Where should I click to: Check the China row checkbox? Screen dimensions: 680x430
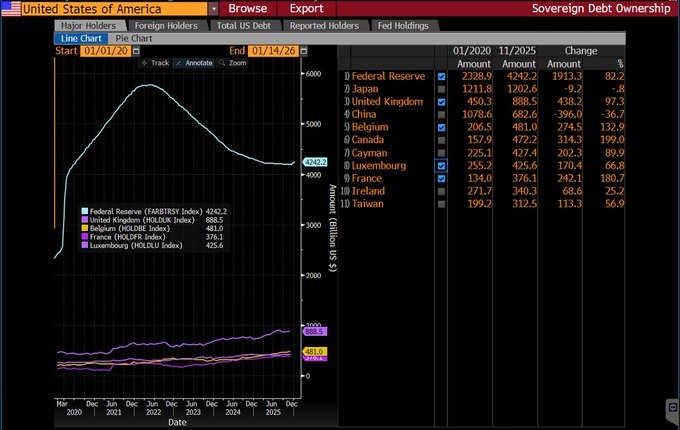pos(442,115)
